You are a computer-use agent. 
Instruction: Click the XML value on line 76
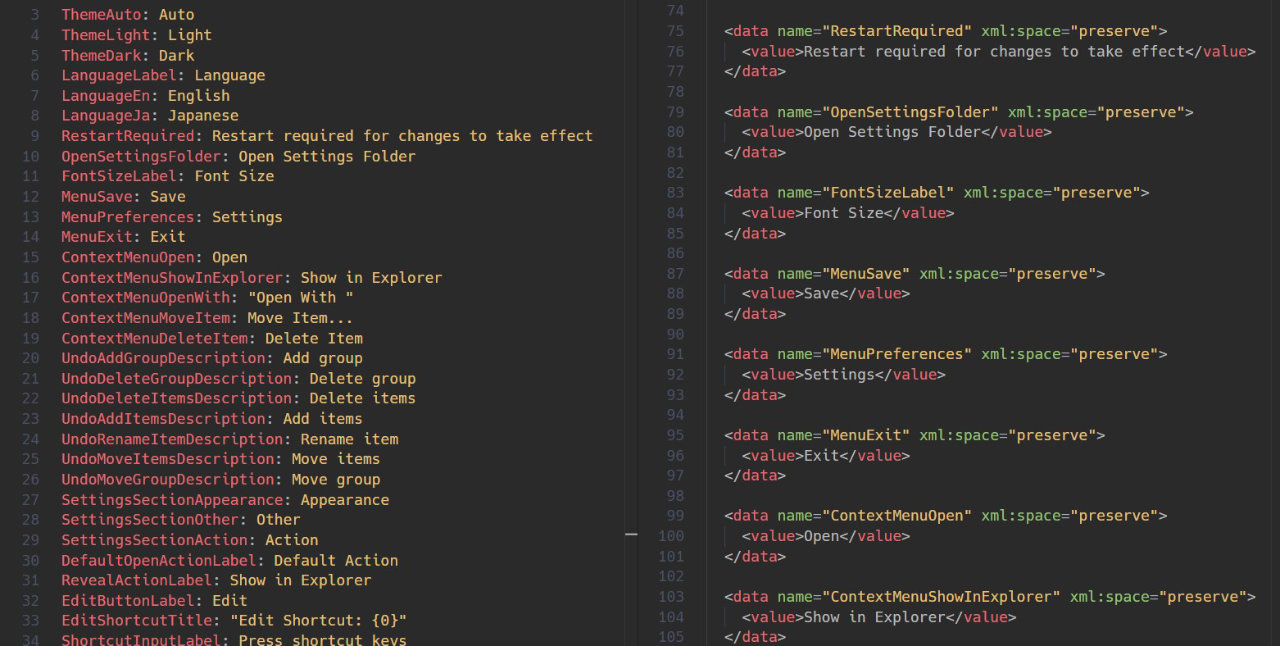pos(994,51)
